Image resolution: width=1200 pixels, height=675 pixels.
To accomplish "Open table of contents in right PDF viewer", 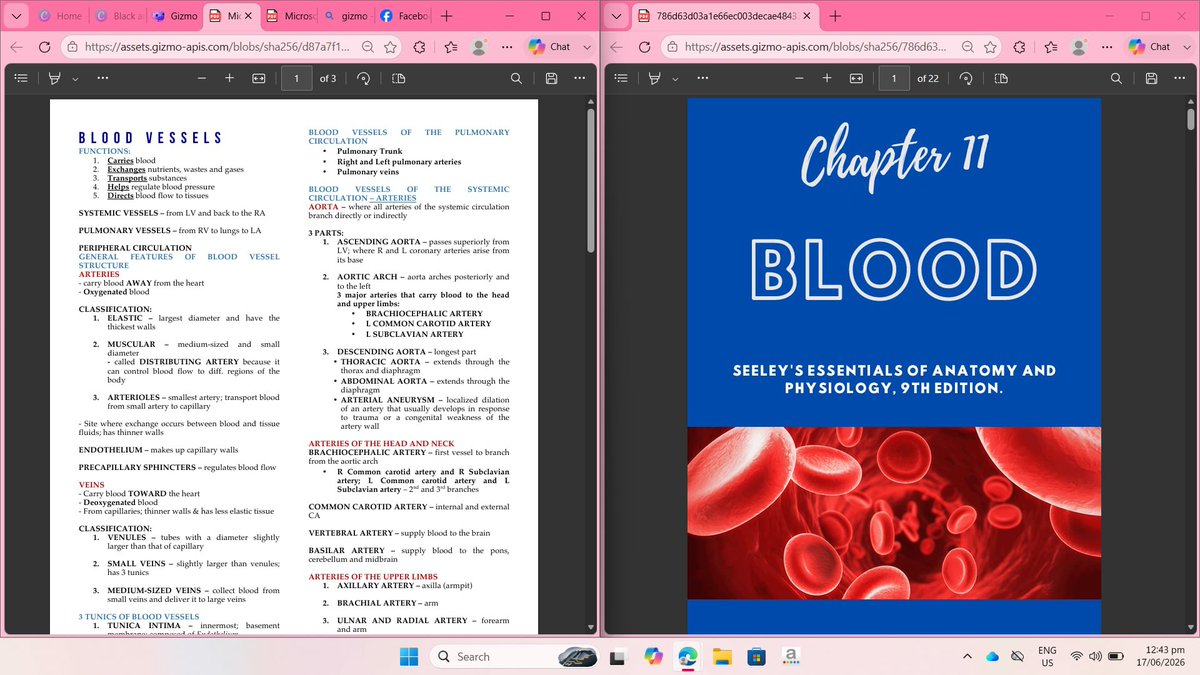I will tap(620, 78).
